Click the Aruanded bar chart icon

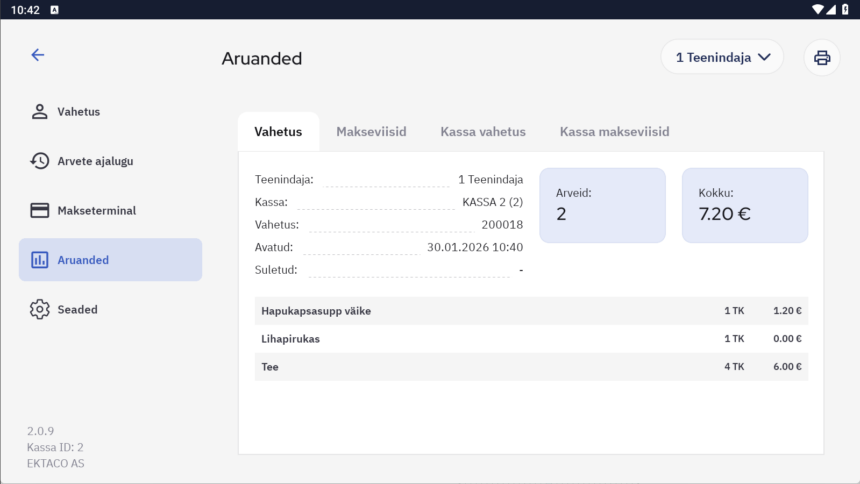pos(40,260)
